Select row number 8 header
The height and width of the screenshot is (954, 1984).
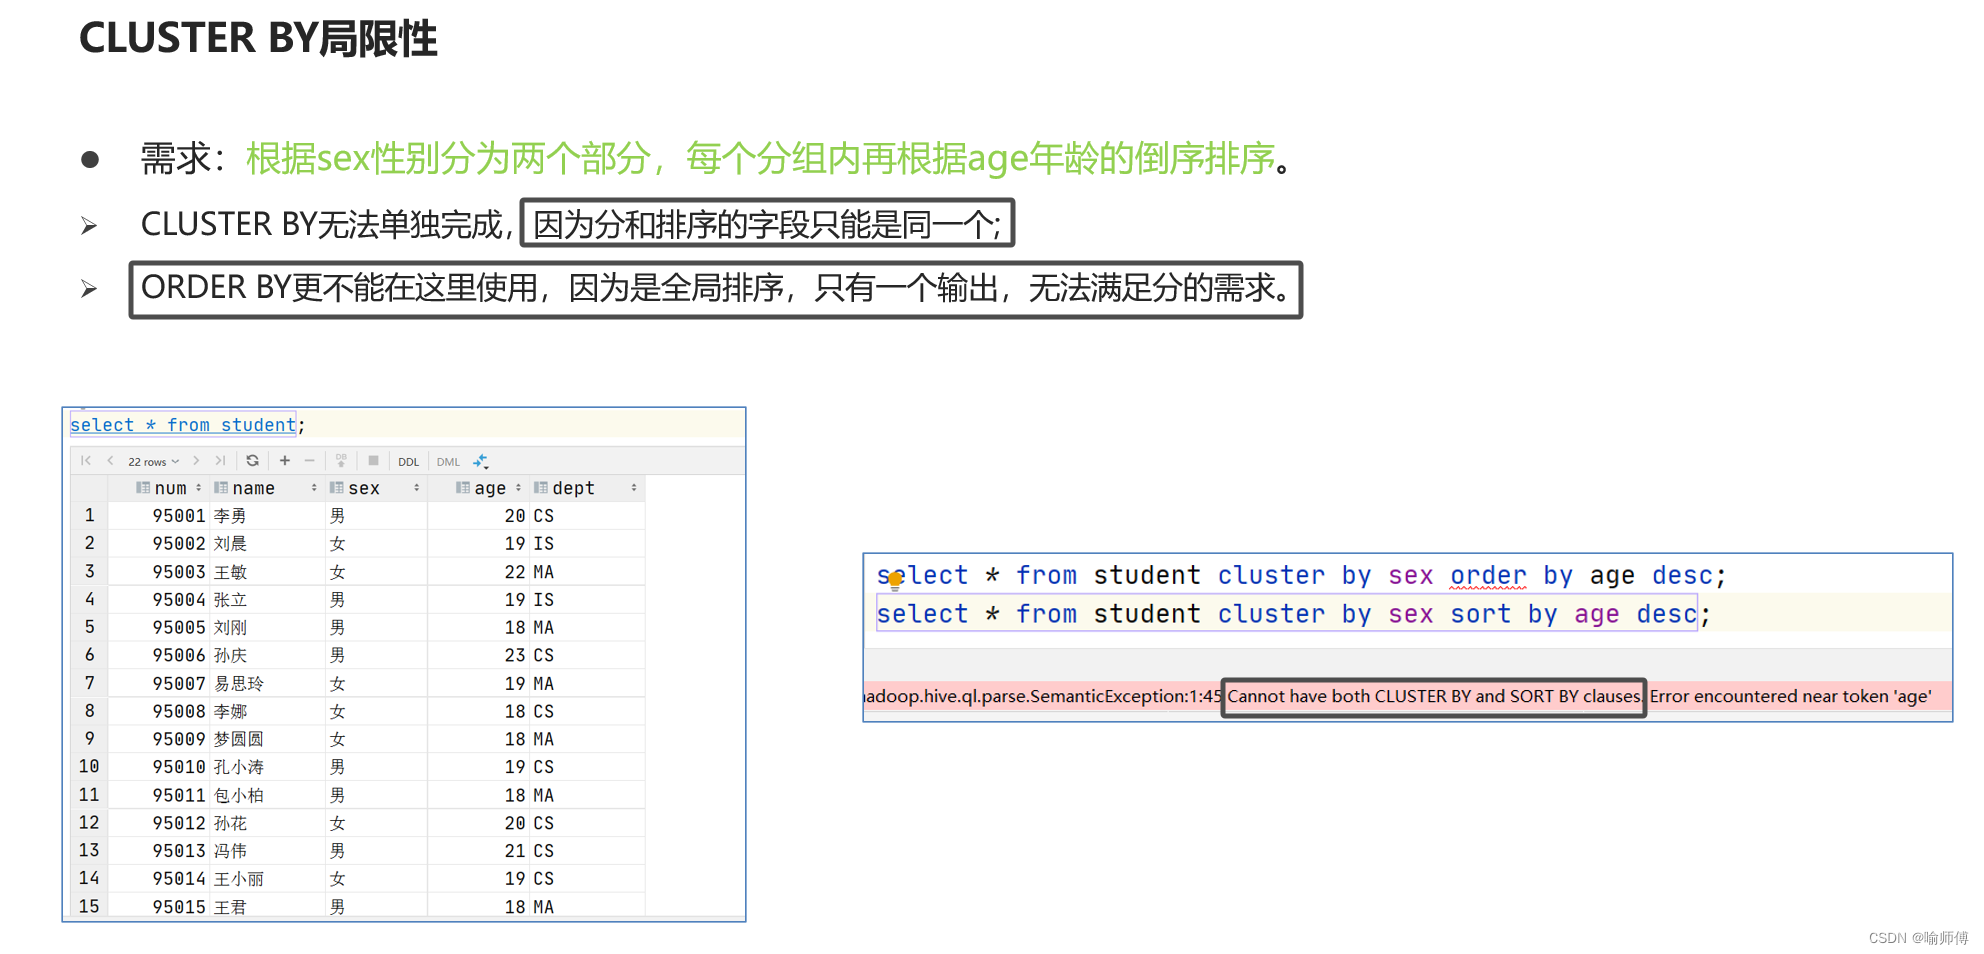coord(89,711)
